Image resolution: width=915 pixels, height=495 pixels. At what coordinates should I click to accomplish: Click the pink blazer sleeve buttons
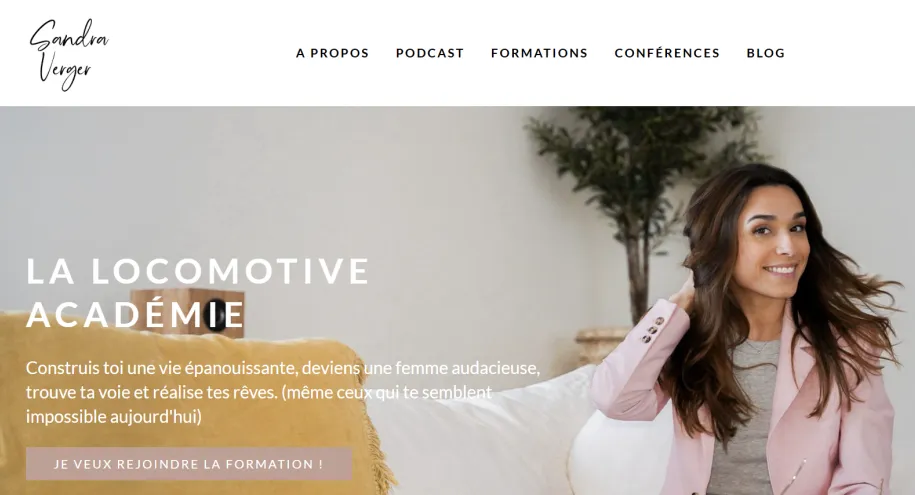click(652, 330)
